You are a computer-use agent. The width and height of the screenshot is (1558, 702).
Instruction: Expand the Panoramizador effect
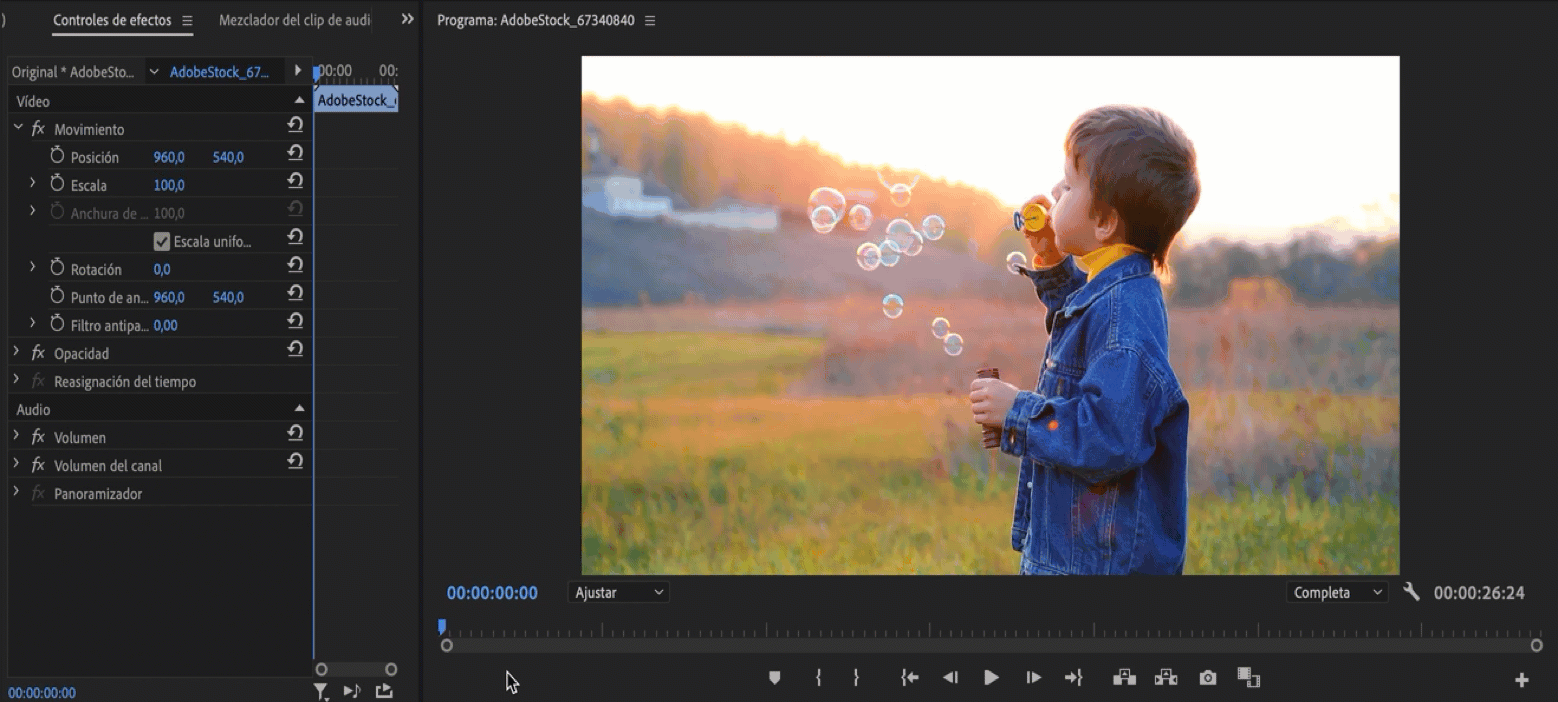16,492
